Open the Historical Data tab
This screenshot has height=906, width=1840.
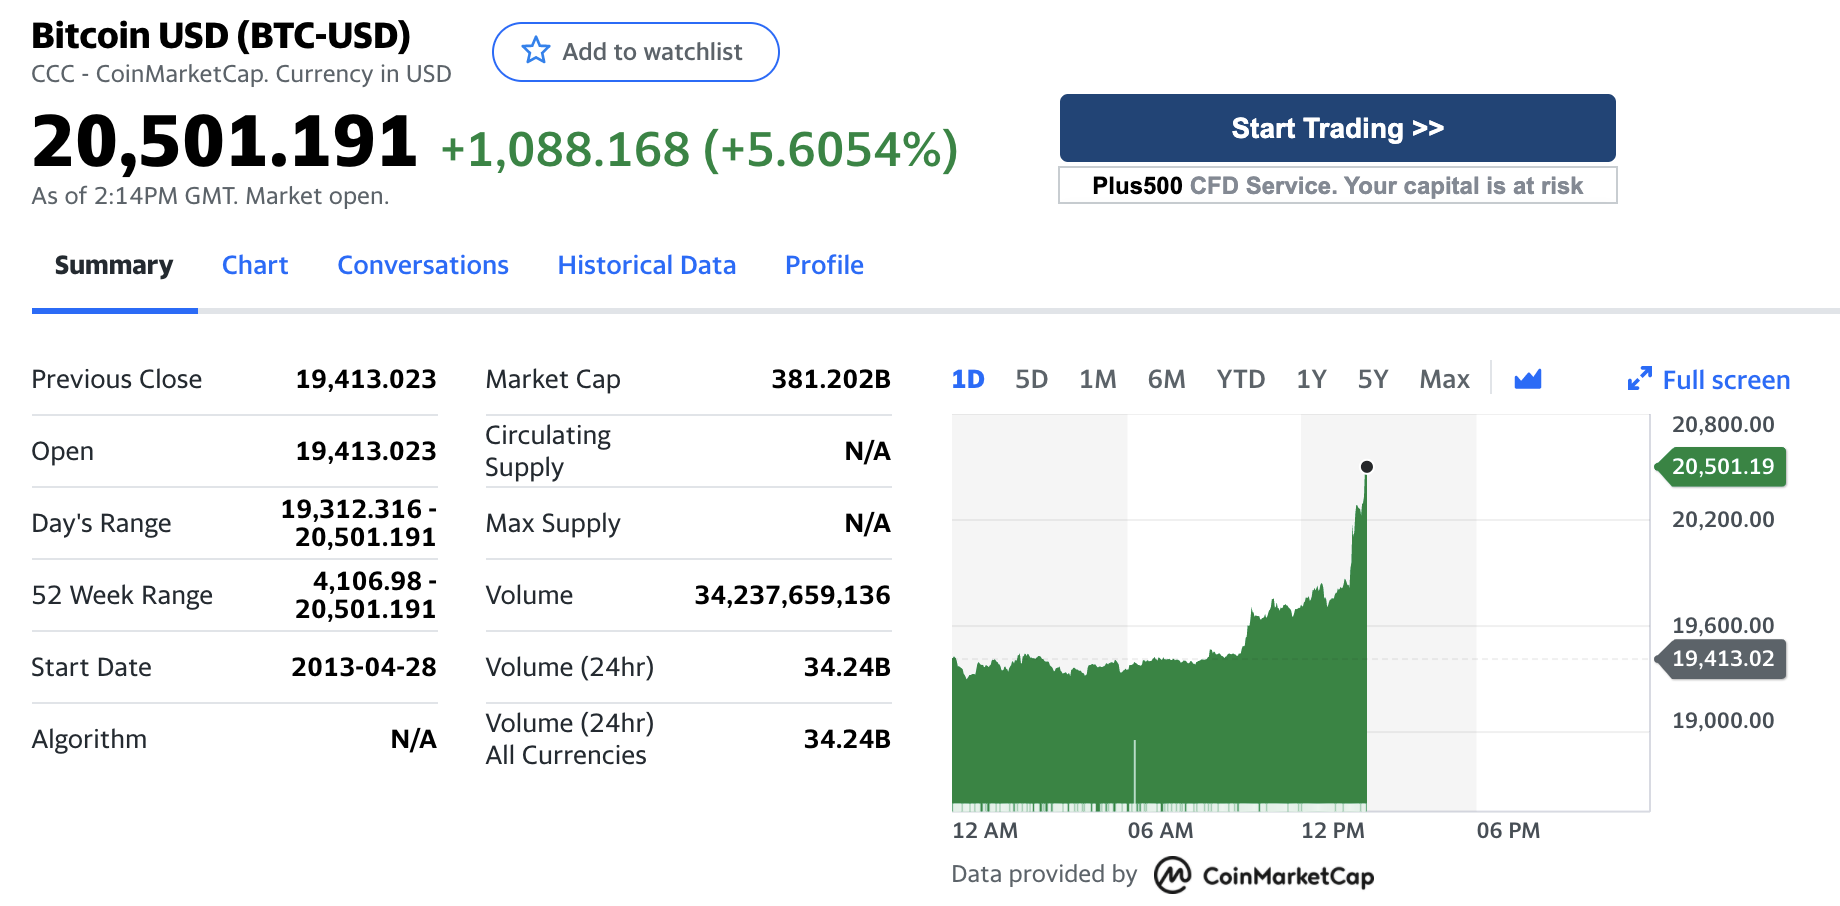647,265
